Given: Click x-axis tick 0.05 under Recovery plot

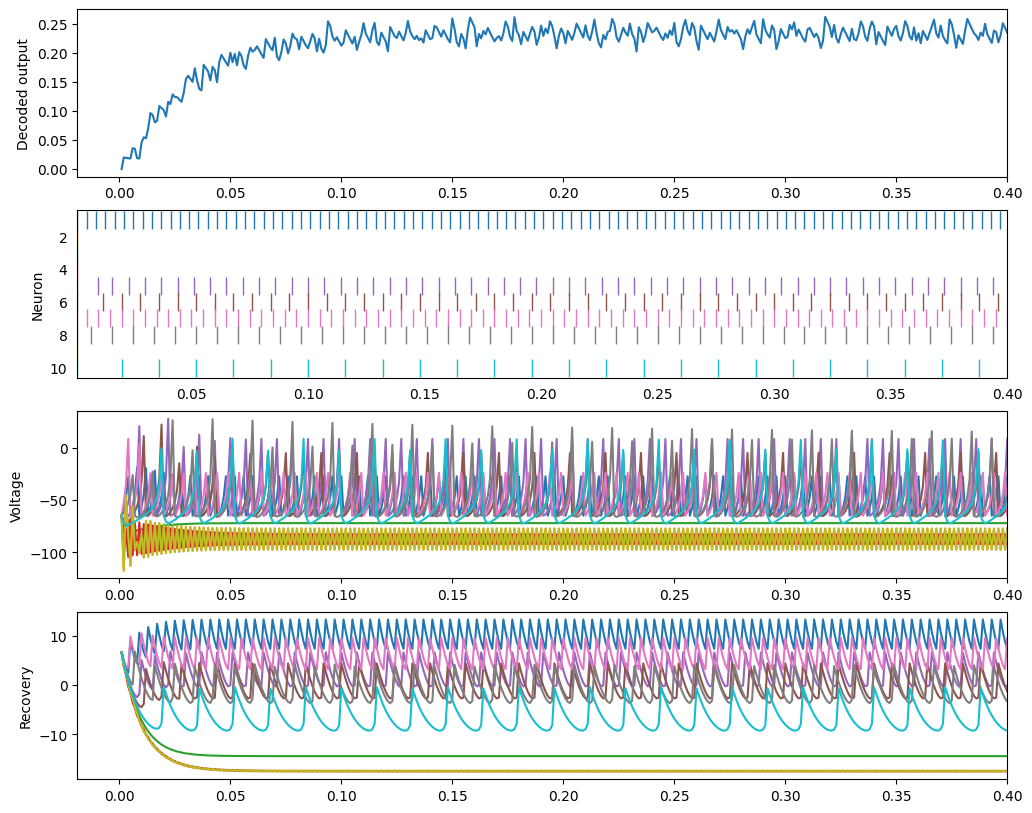Looking at the screenshot, I should [230, 797].
